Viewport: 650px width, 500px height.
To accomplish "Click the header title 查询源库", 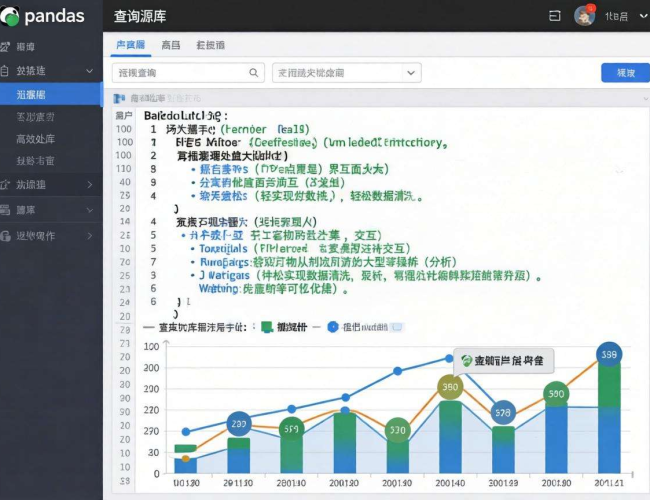I will tap(140, 16).
